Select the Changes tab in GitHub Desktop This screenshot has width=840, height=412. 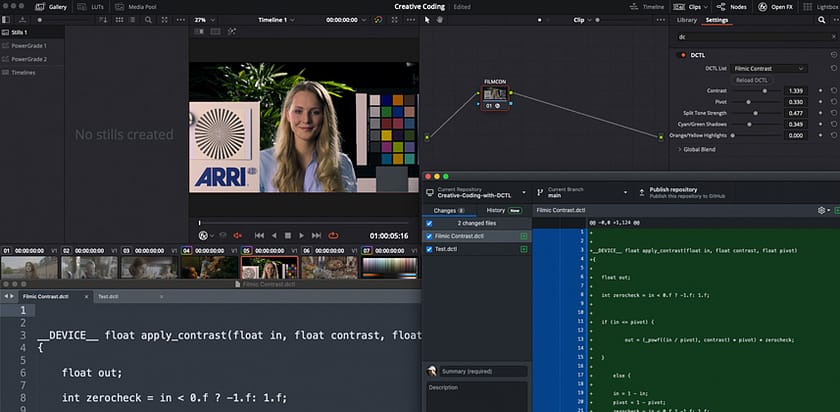click(449, 211)
